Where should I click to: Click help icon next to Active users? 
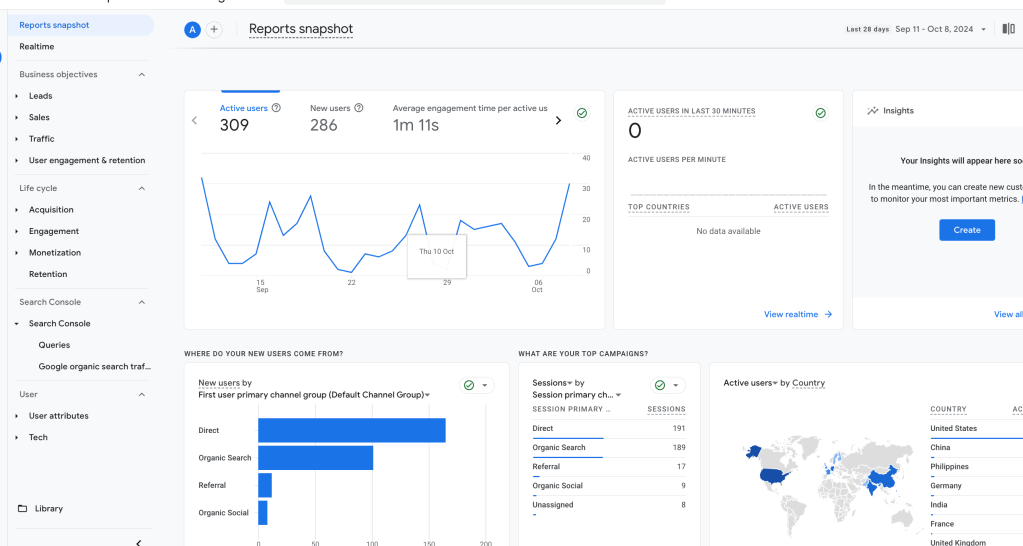pyautogui.click(x=276, y=108)
